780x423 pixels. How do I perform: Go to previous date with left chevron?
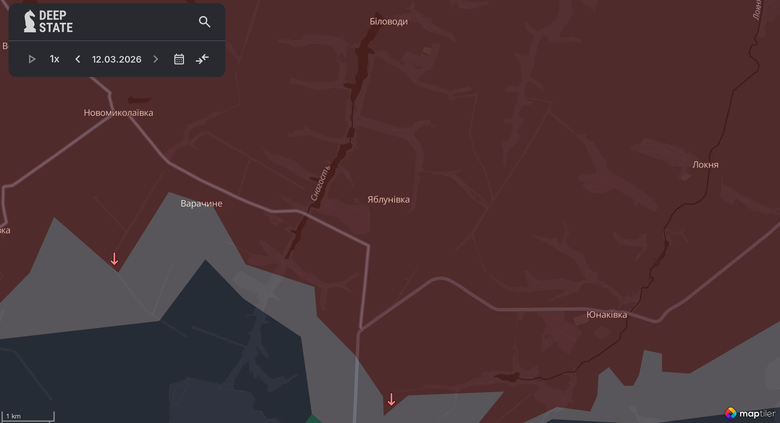pos(78,59)
